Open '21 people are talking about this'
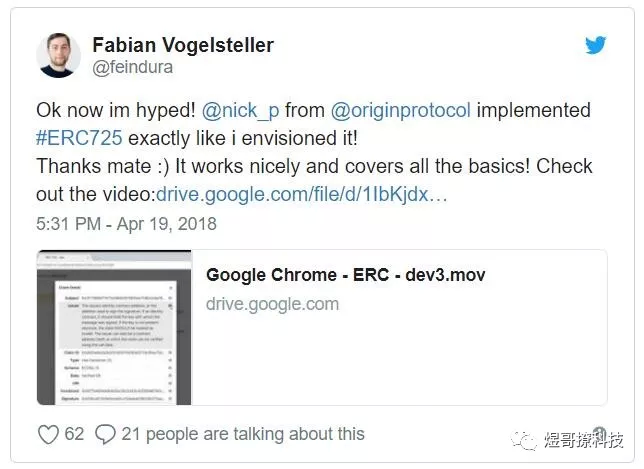Screen dimensions: 644x469 (x=243, y=434)
